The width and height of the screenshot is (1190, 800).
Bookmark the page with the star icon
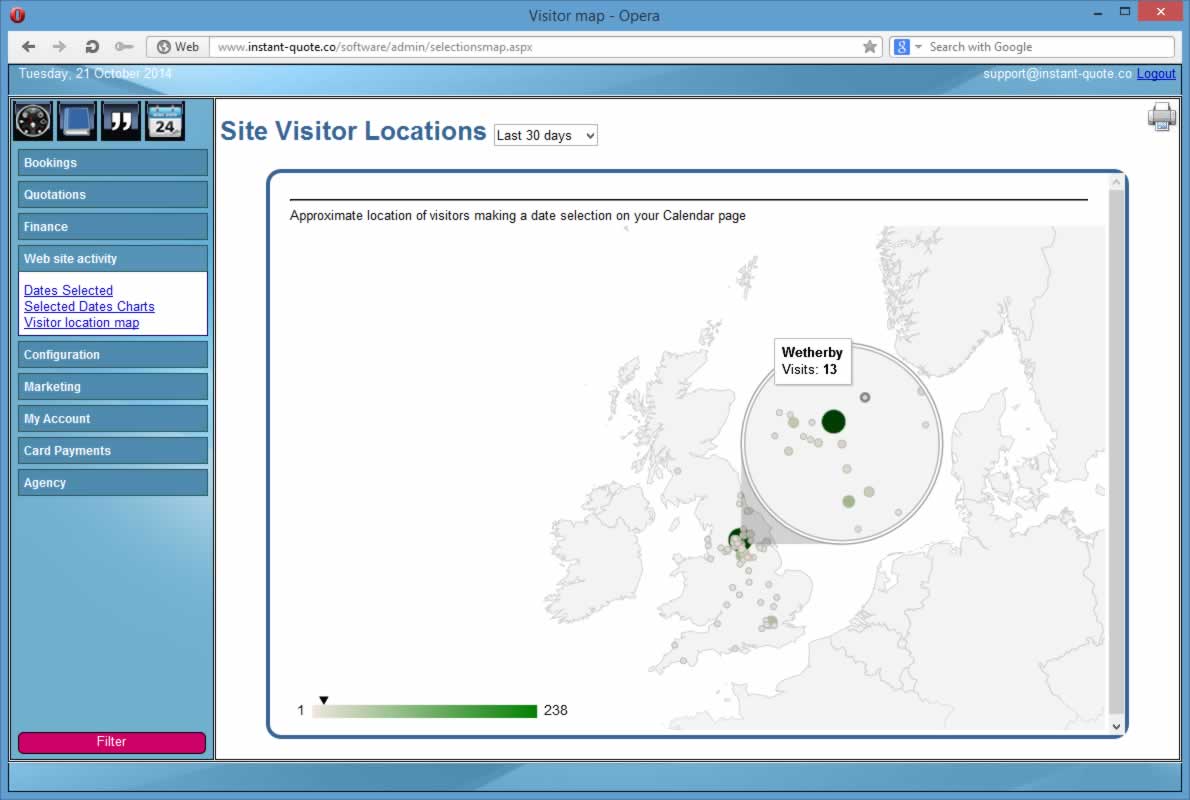click(870, 47)
